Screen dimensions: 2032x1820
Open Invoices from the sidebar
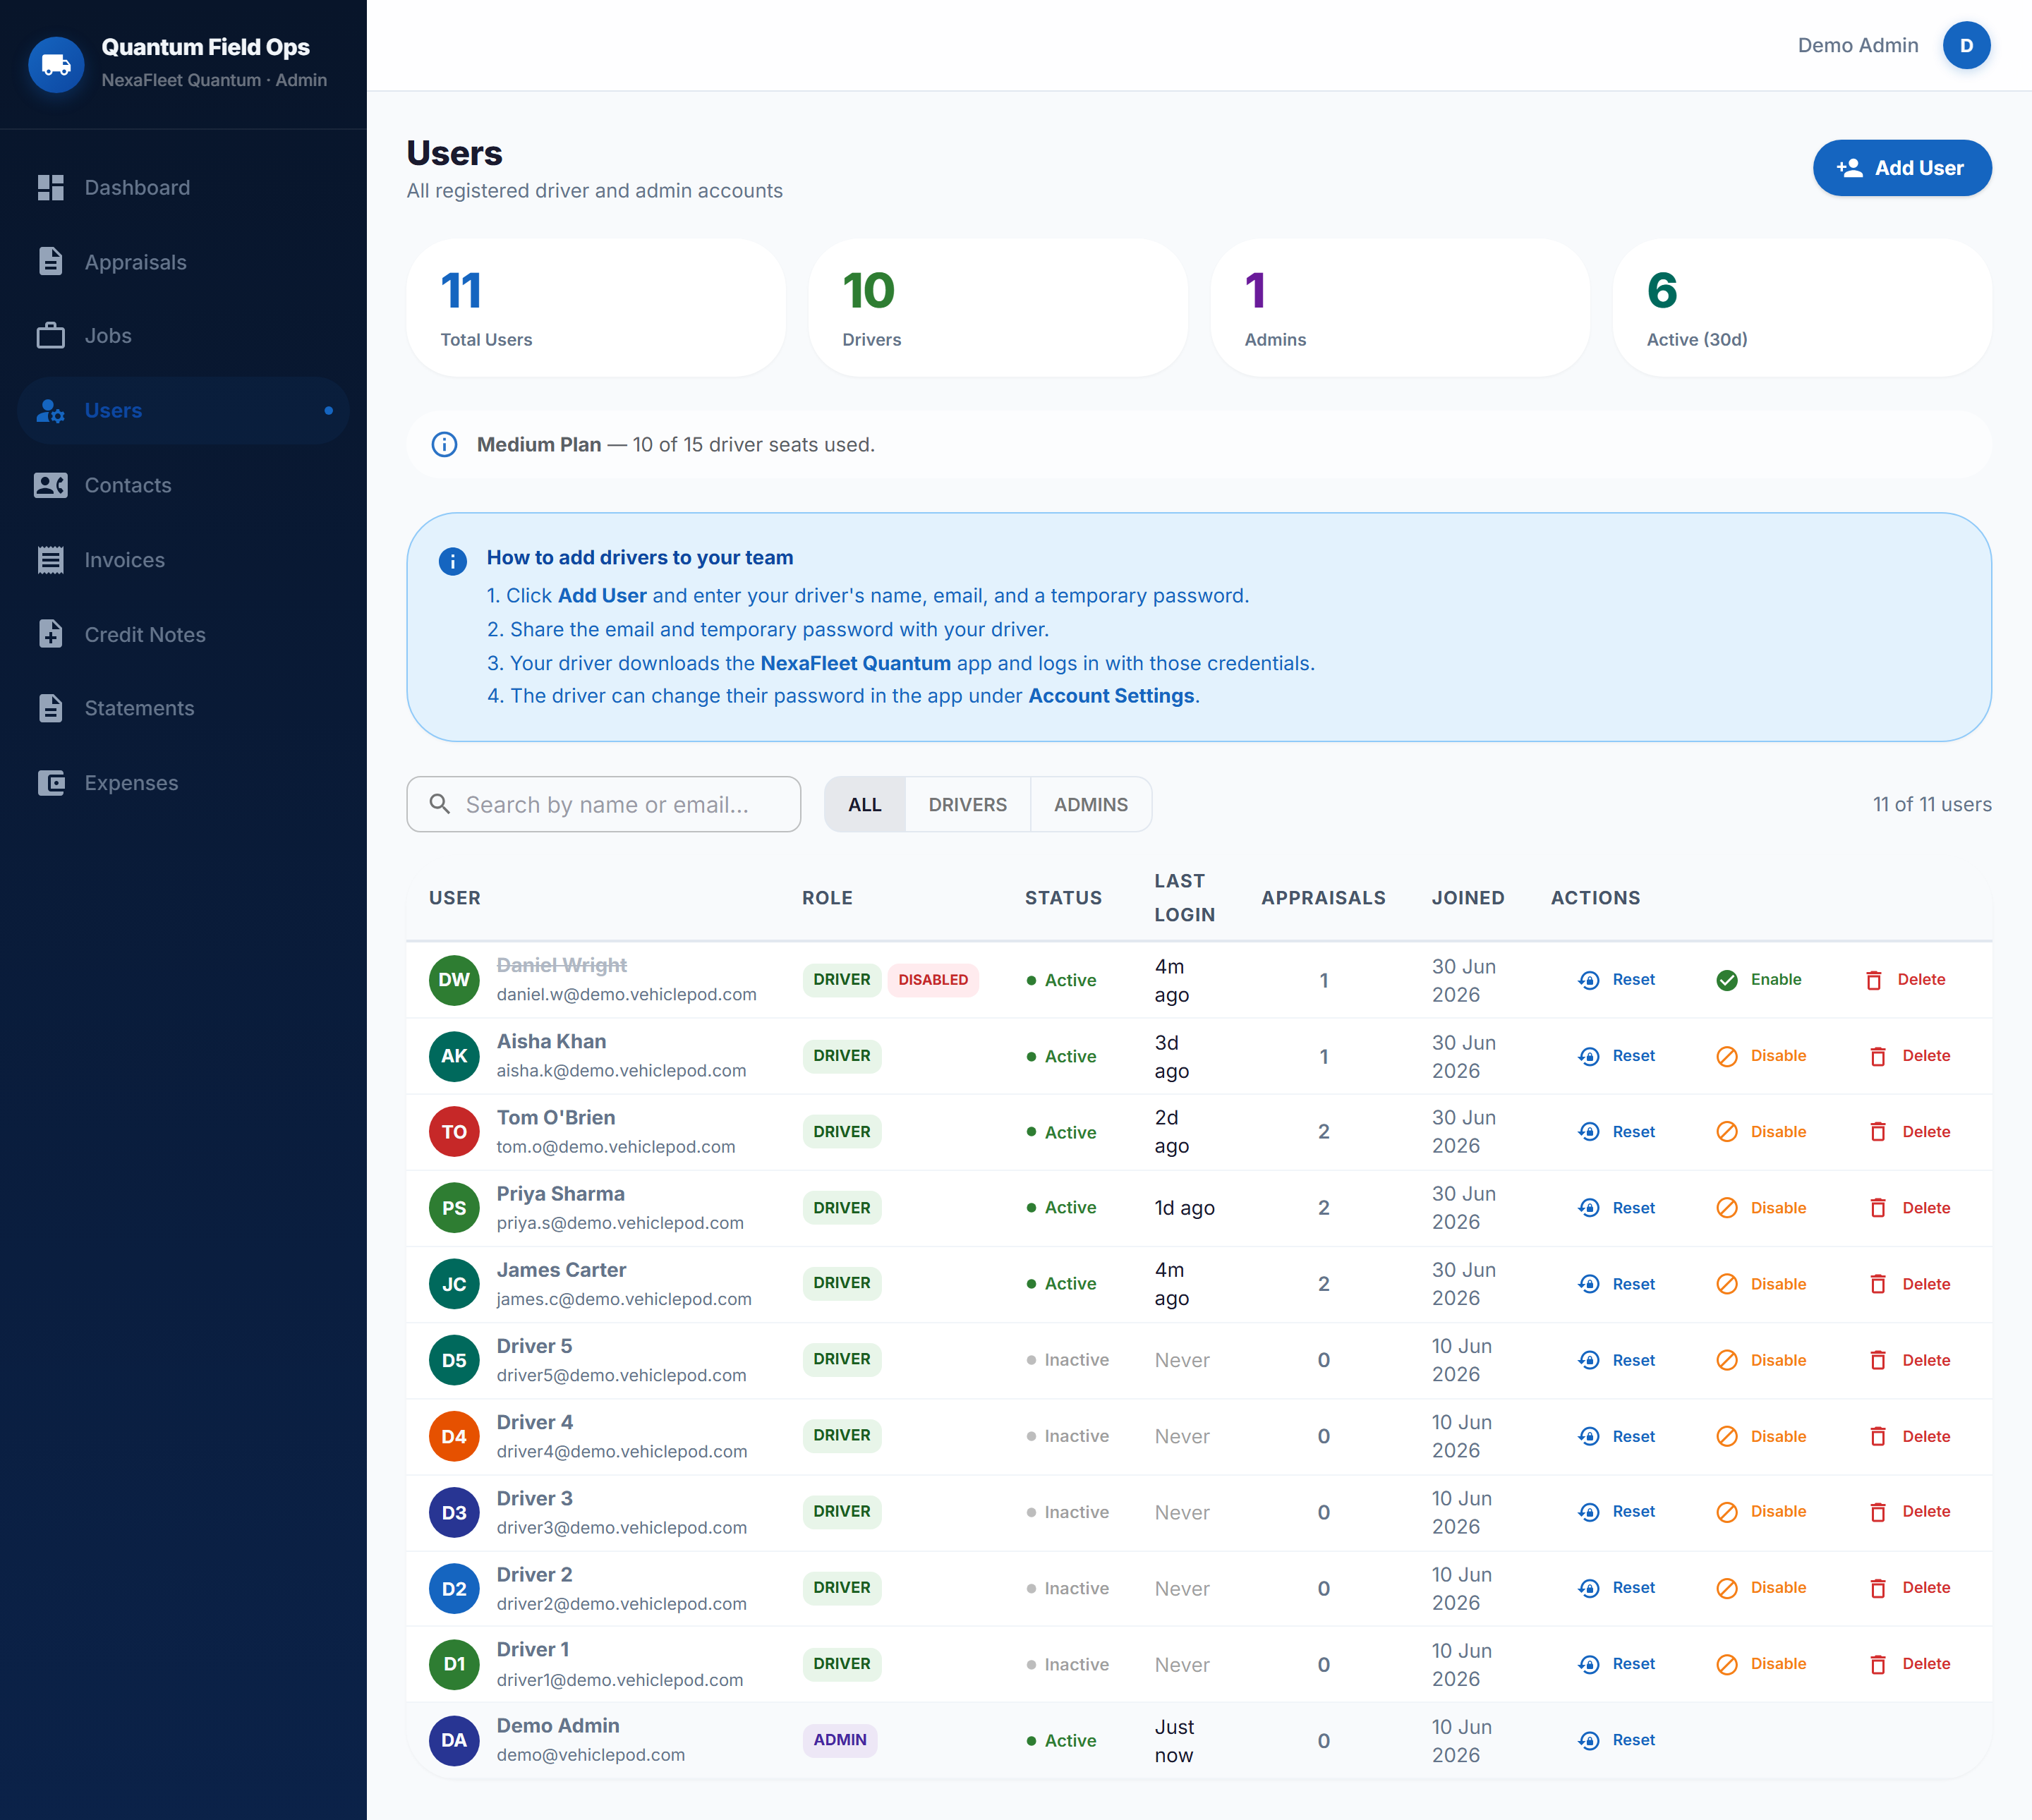click(183, 560)
